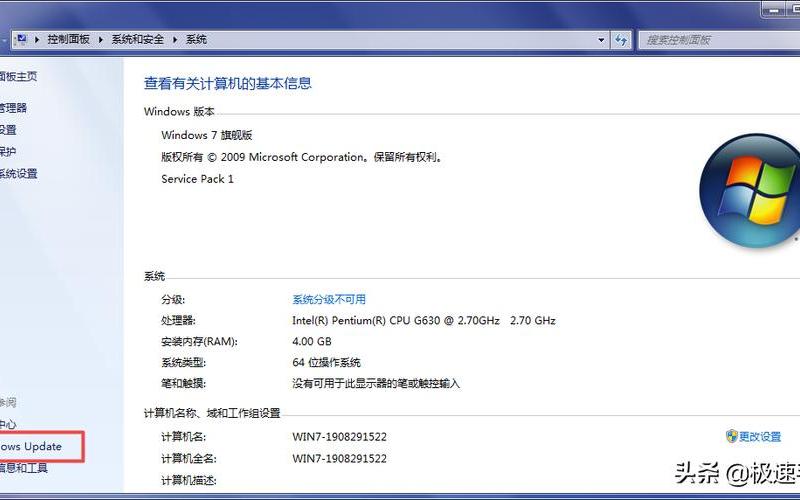Image resolution: width=800 pixels, height=500 pixels.
Task: Expand the arrow after 系统和安全 breadcrumb
Action: [175, 40]
